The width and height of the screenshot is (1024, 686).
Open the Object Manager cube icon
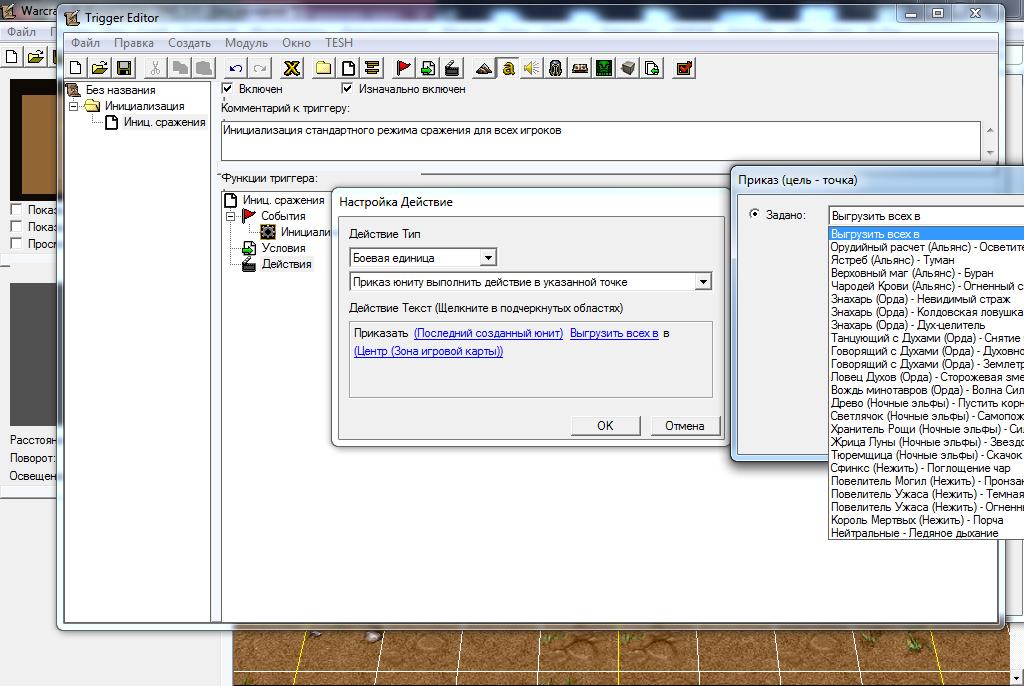(x=628, y=68)
